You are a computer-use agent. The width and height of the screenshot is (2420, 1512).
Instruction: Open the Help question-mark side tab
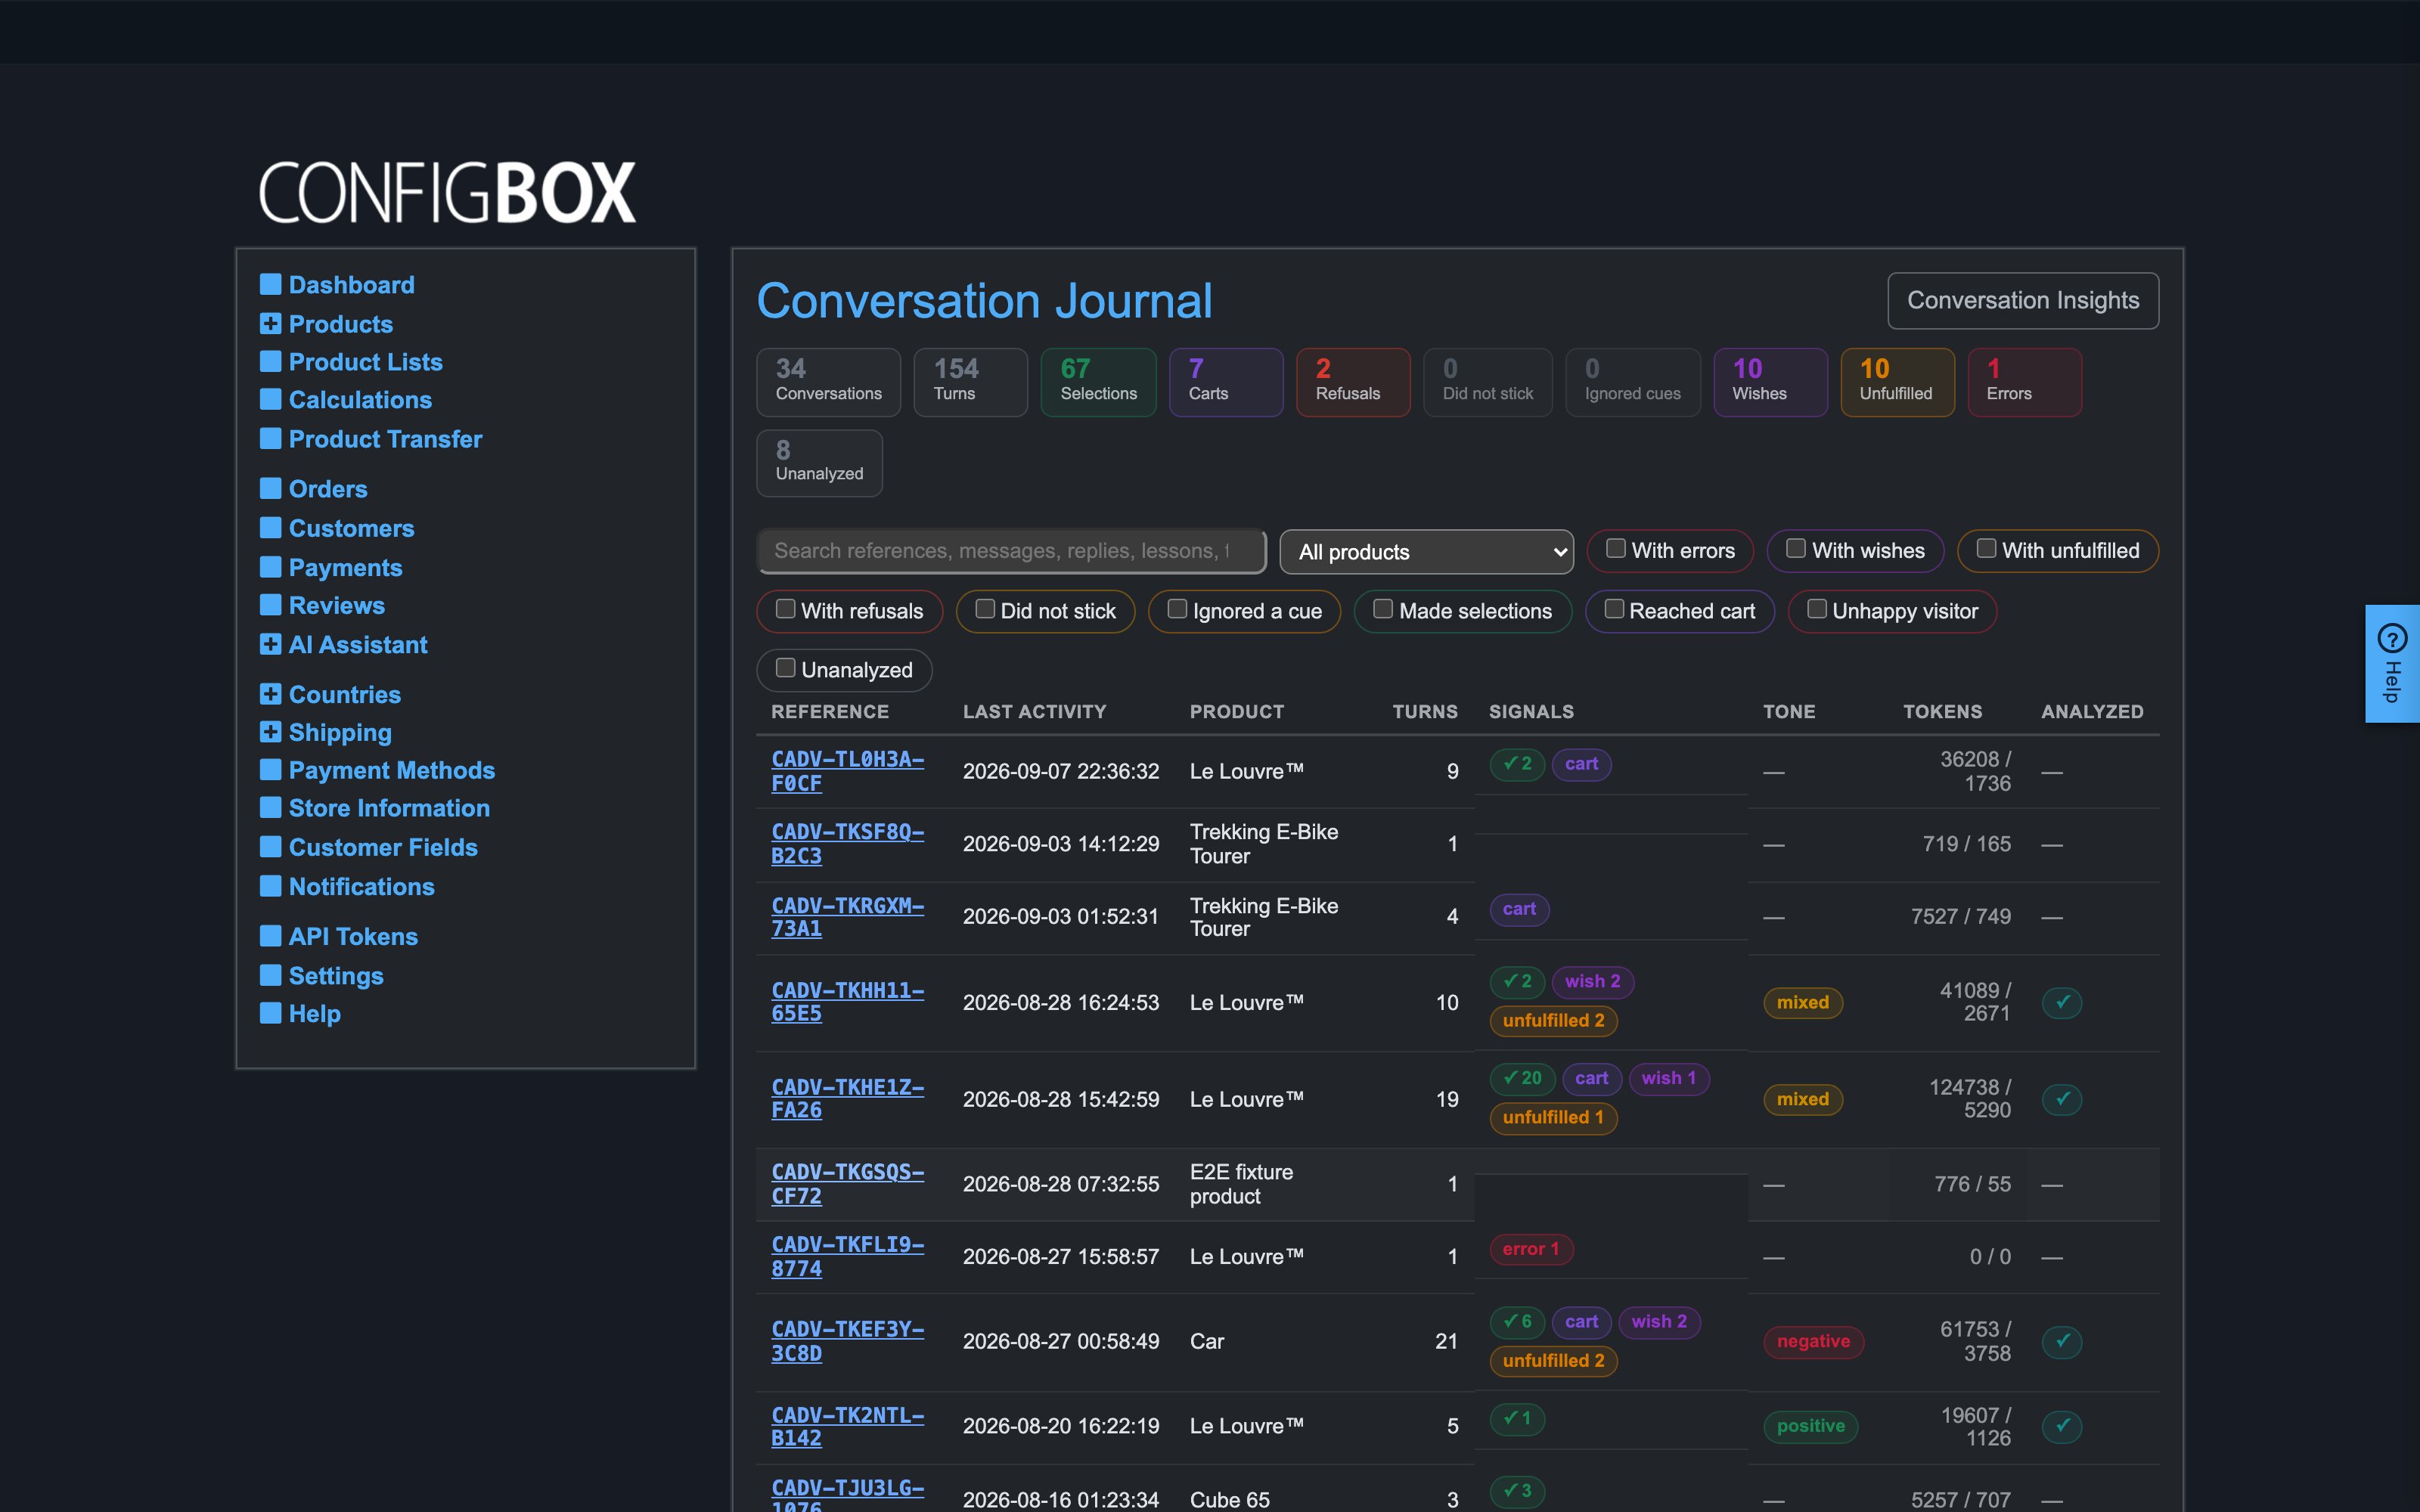(2392, 663)
